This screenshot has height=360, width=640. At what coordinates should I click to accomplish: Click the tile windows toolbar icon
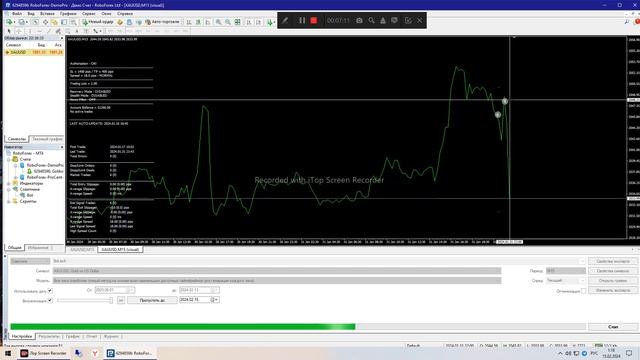(238, 22)
